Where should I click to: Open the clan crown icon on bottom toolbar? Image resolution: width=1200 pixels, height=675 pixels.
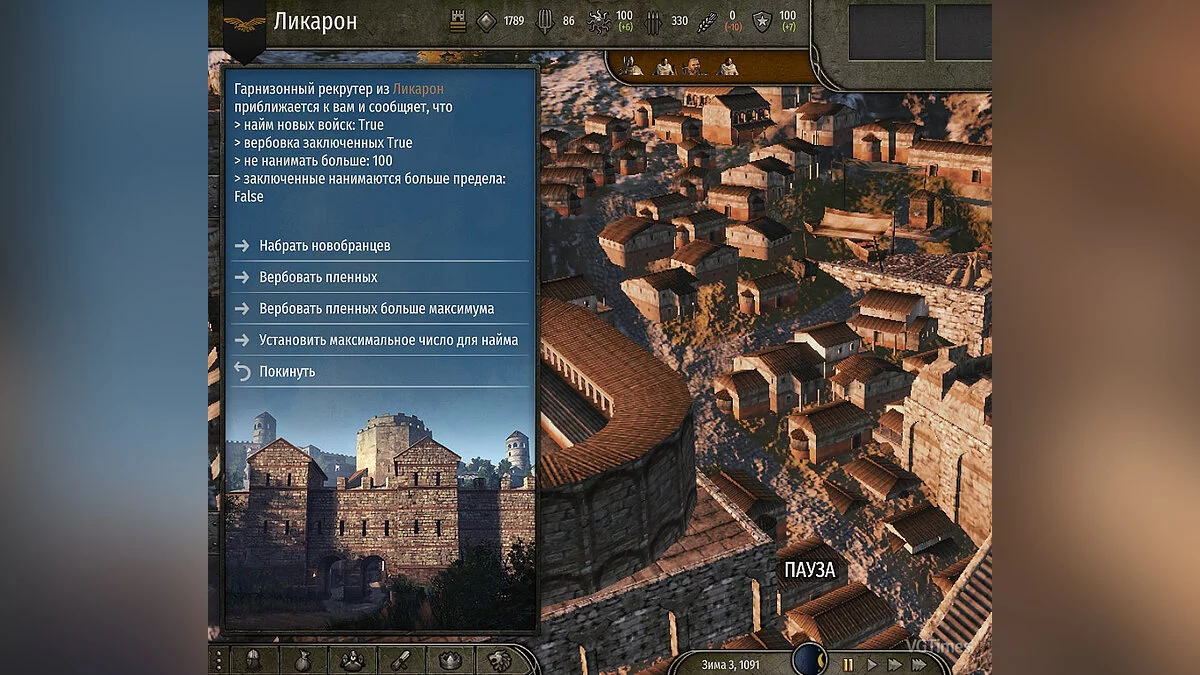click(450, 660)
